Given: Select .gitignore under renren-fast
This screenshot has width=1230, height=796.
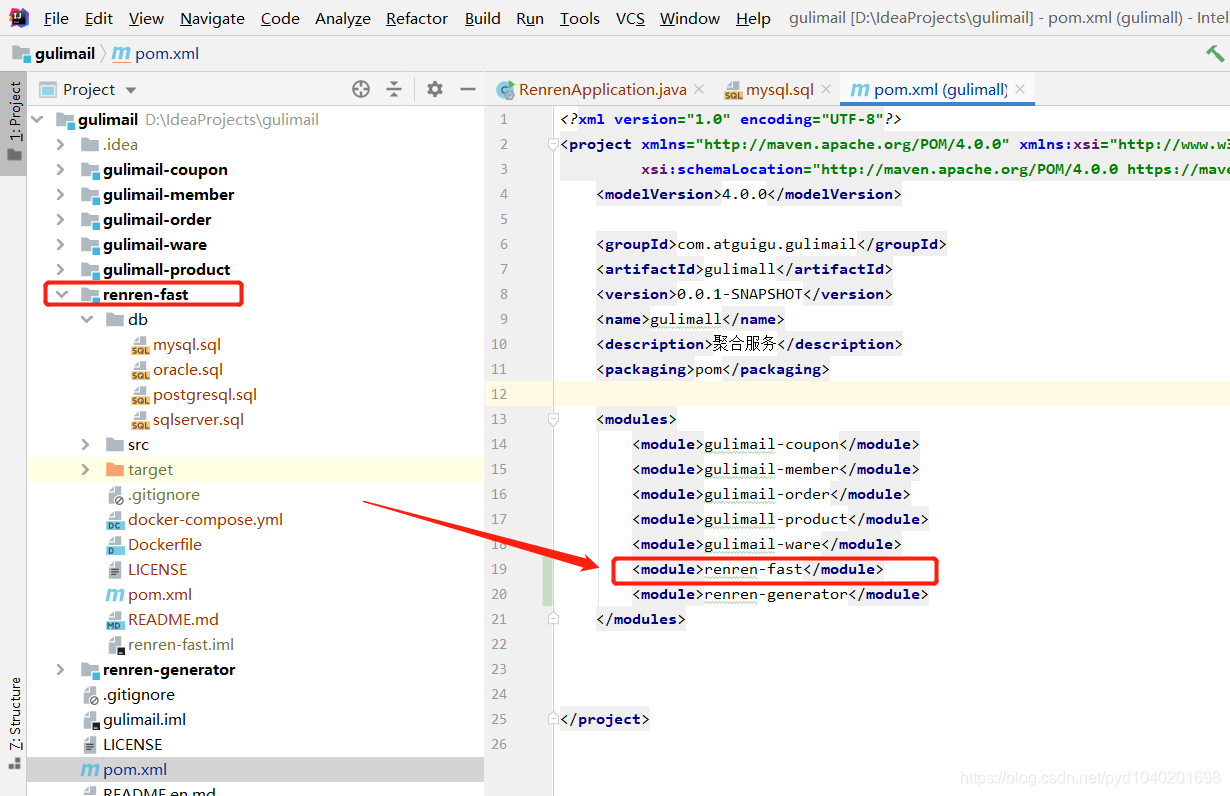Looking at the screenshot, I should click(x=163, y=495).
